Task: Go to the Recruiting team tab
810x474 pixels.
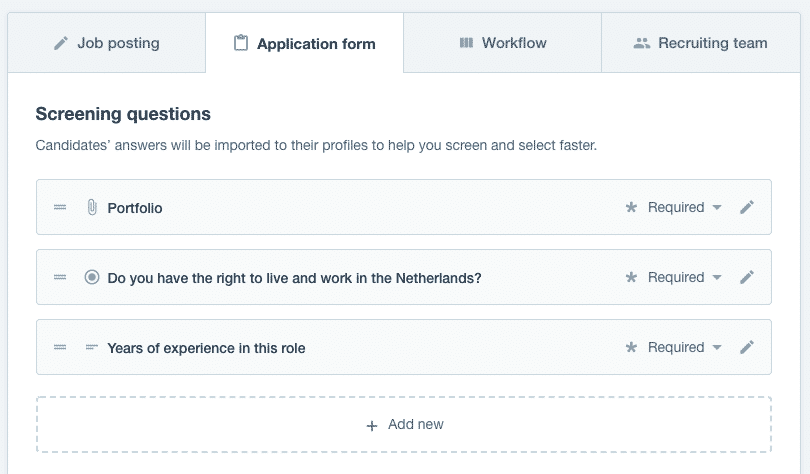Action: 701,43
